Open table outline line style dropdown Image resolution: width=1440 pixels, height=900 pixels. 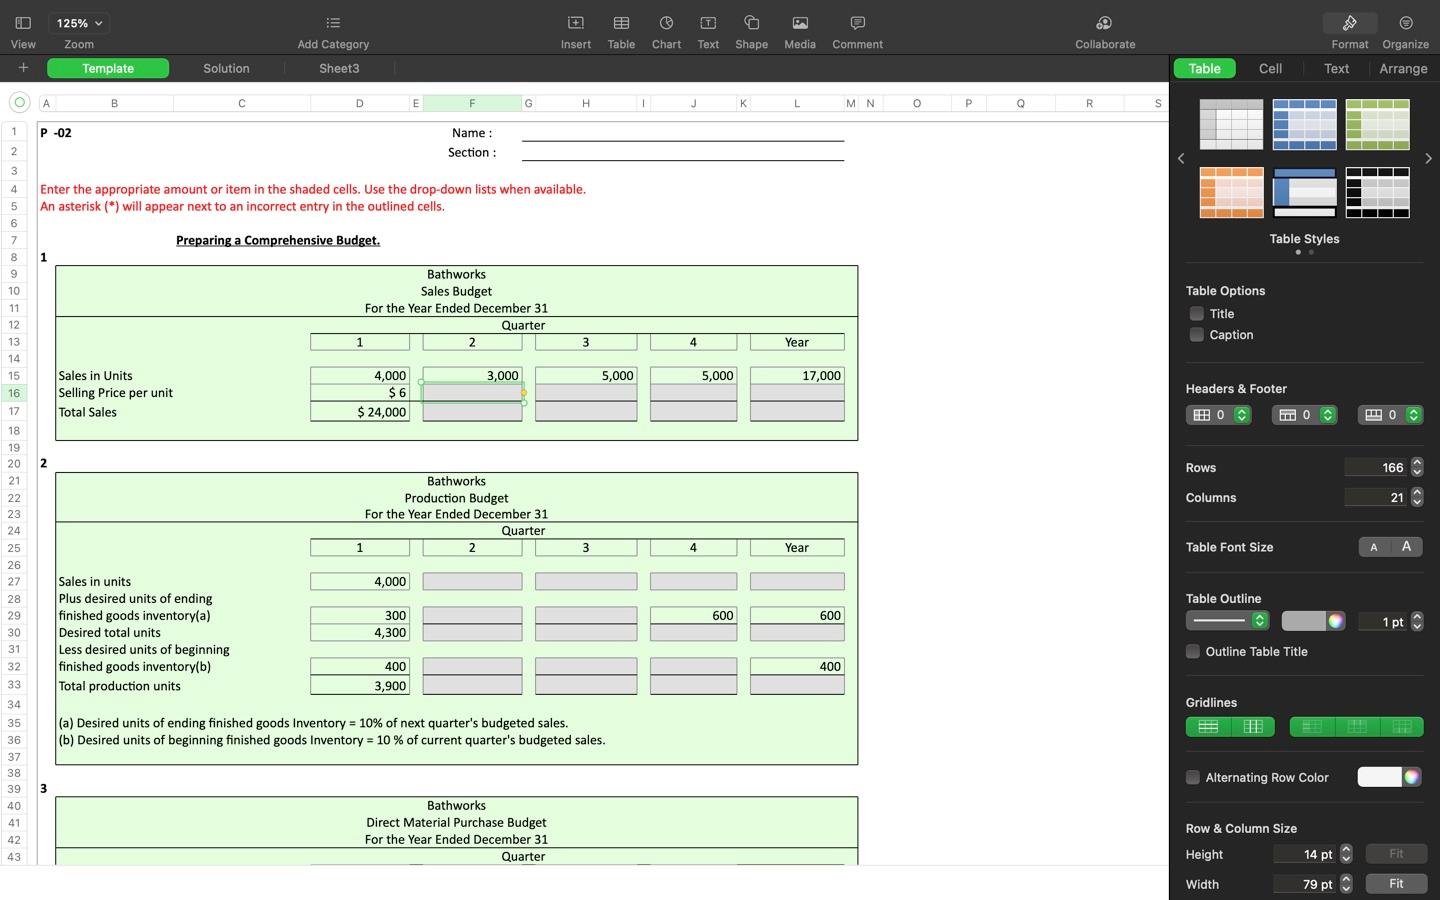click(1228, 621)
